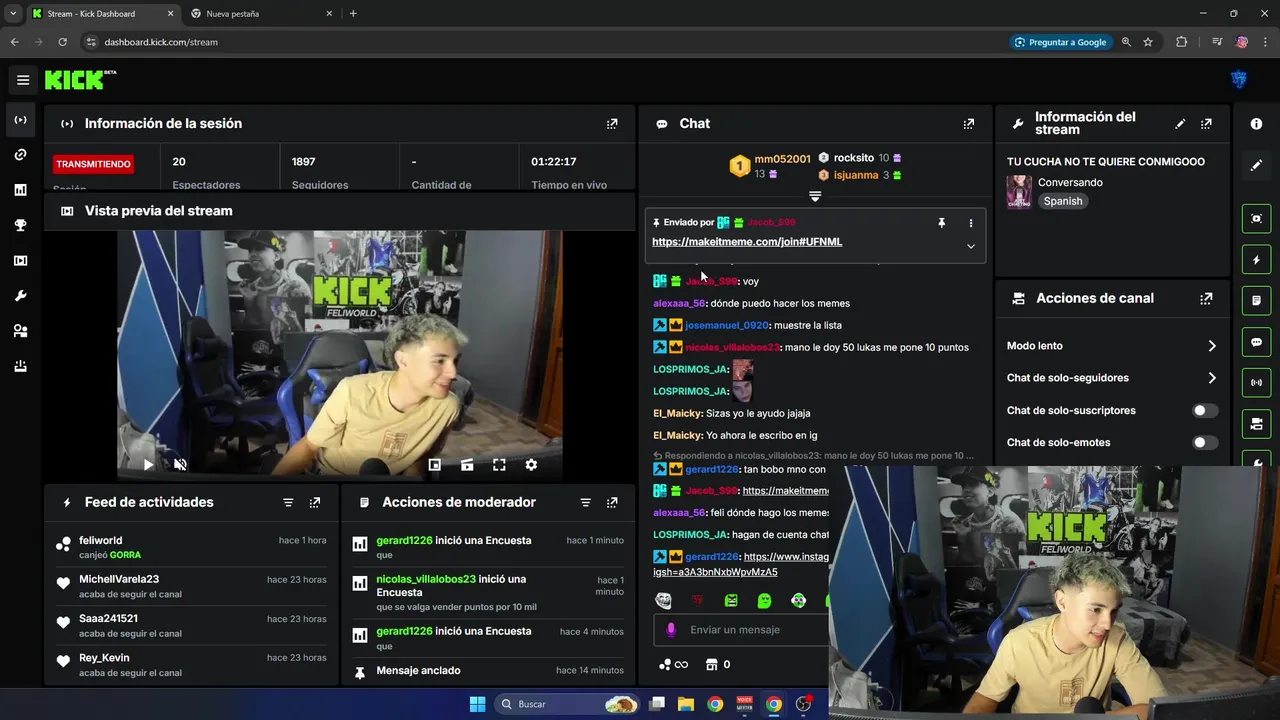Toggle the stream preview widget icon in right sidebar
Image resolution: width=1280 pixels, height=720 pixels.
pos(1256,218)
